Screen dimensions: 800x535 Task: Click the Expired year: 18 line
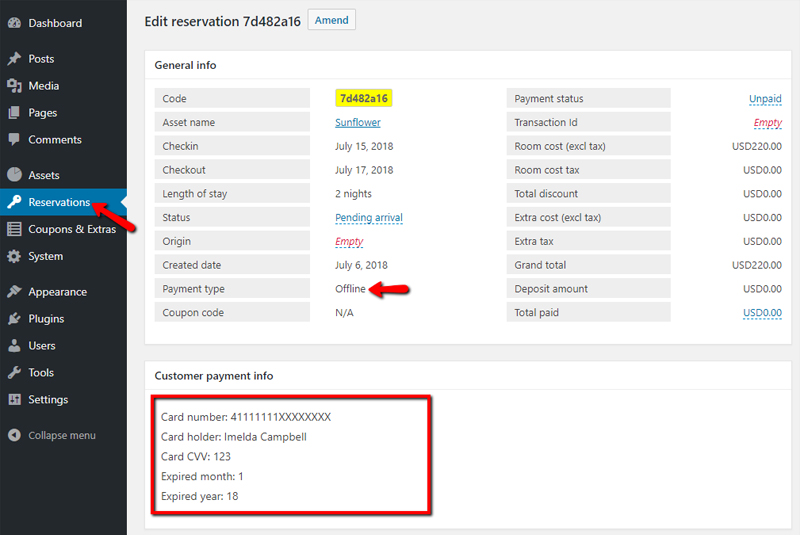(x=199, y=496)
